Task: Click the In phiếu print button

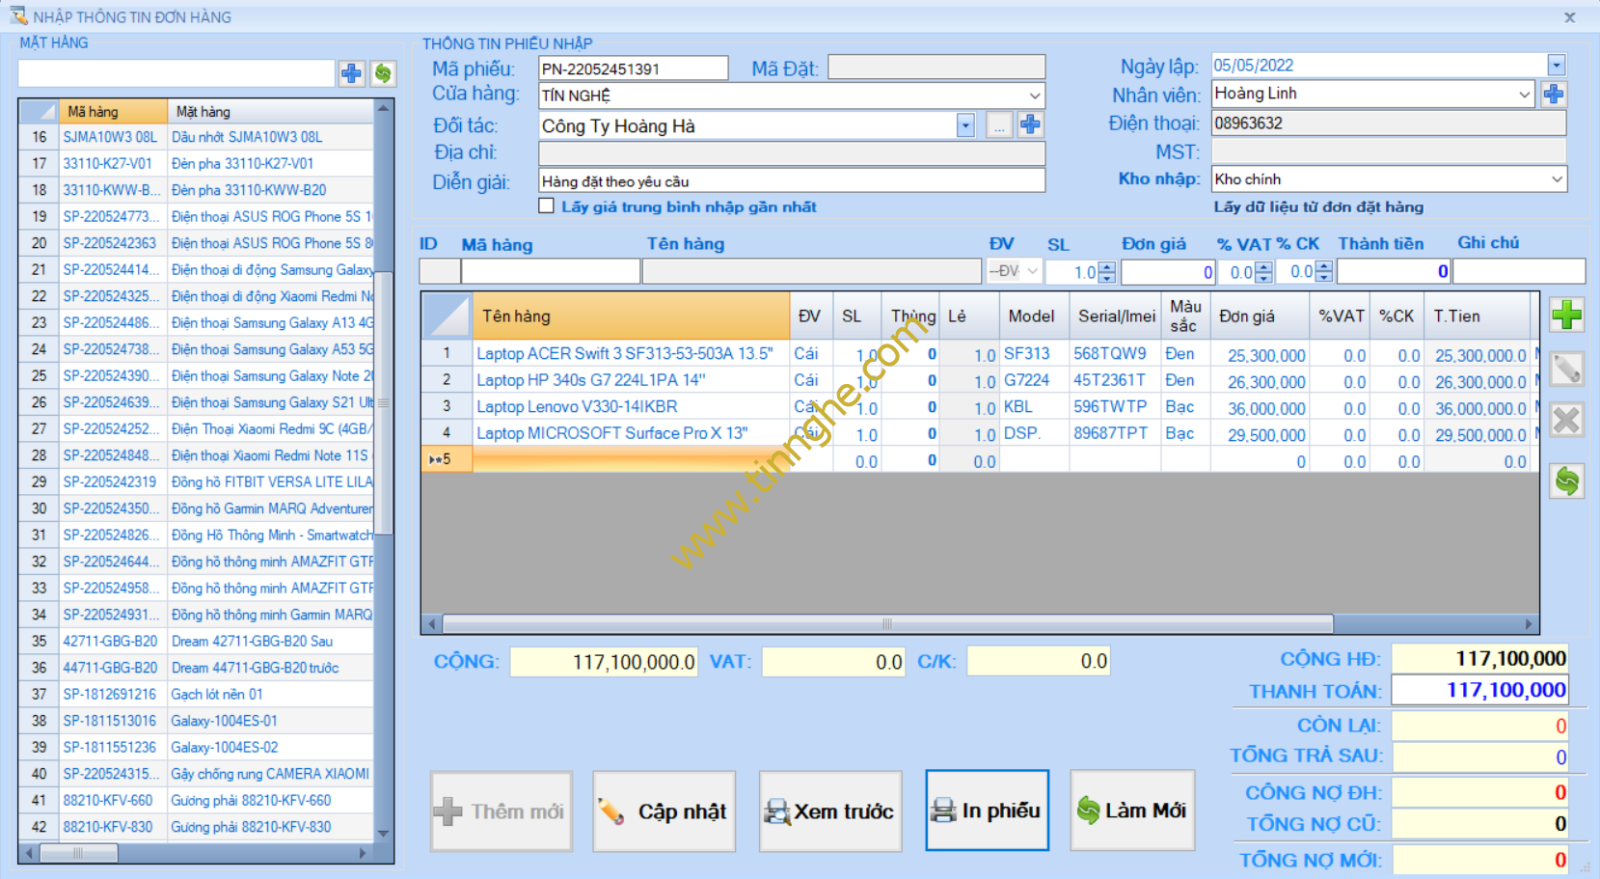Action: coord(987,810)
